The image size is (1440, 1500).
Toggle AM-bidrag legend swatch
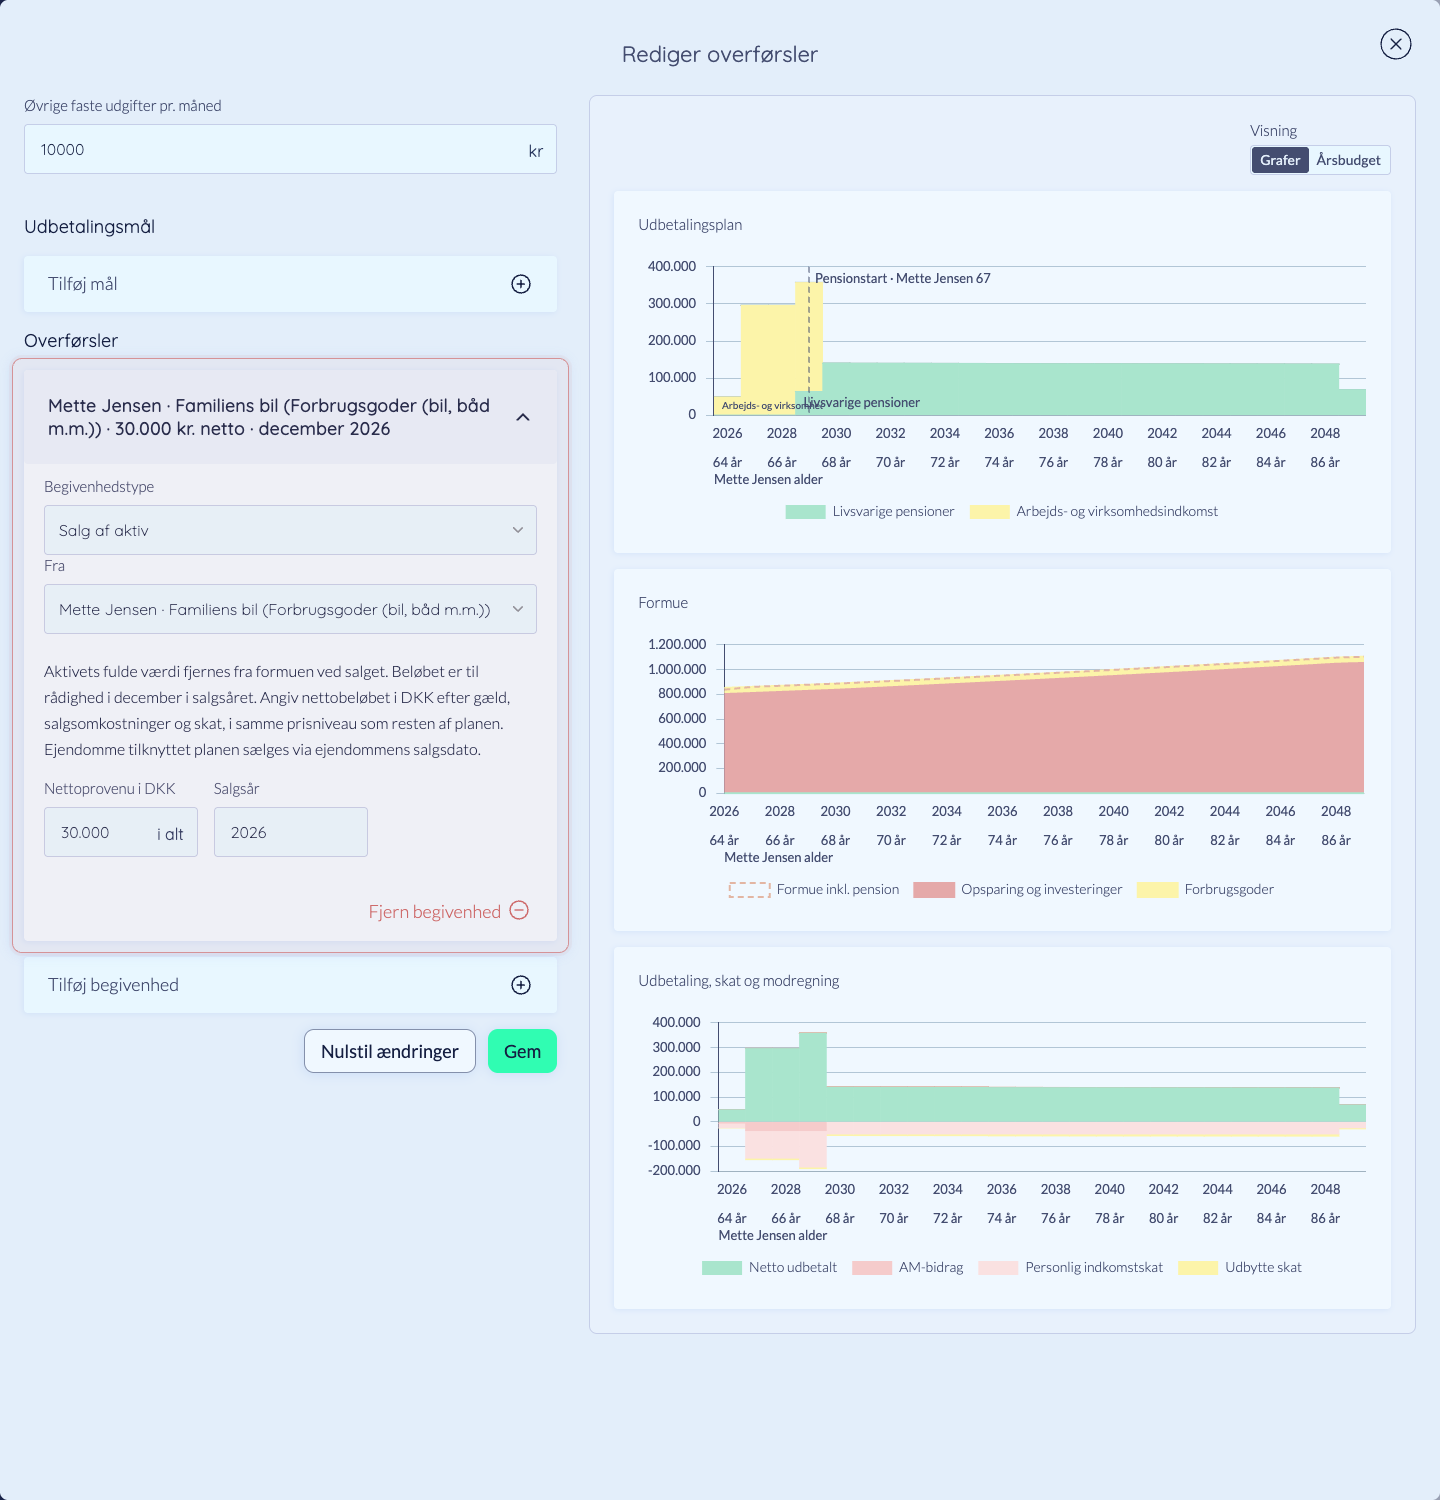coord(872,1268)
